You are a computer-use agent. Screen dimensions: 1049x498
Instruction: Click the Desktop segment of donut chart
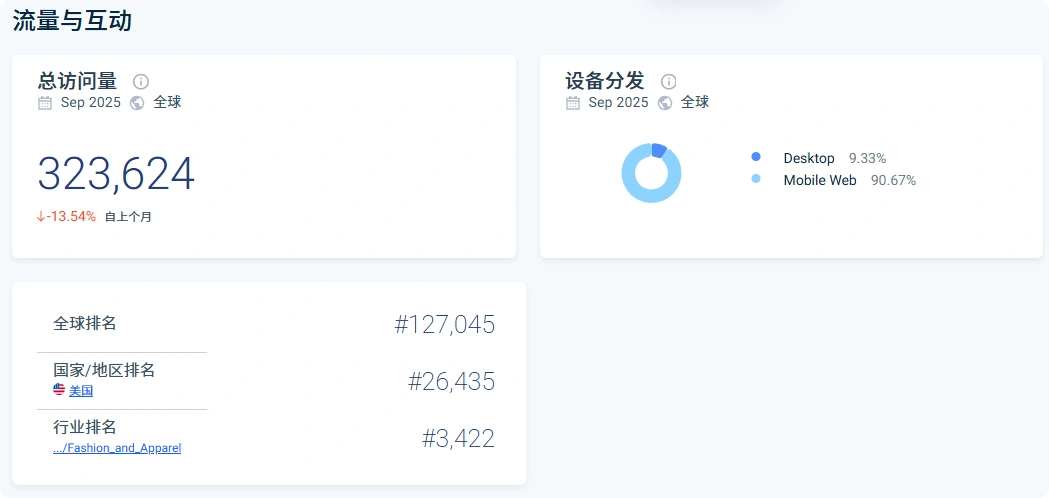point(658,150)
